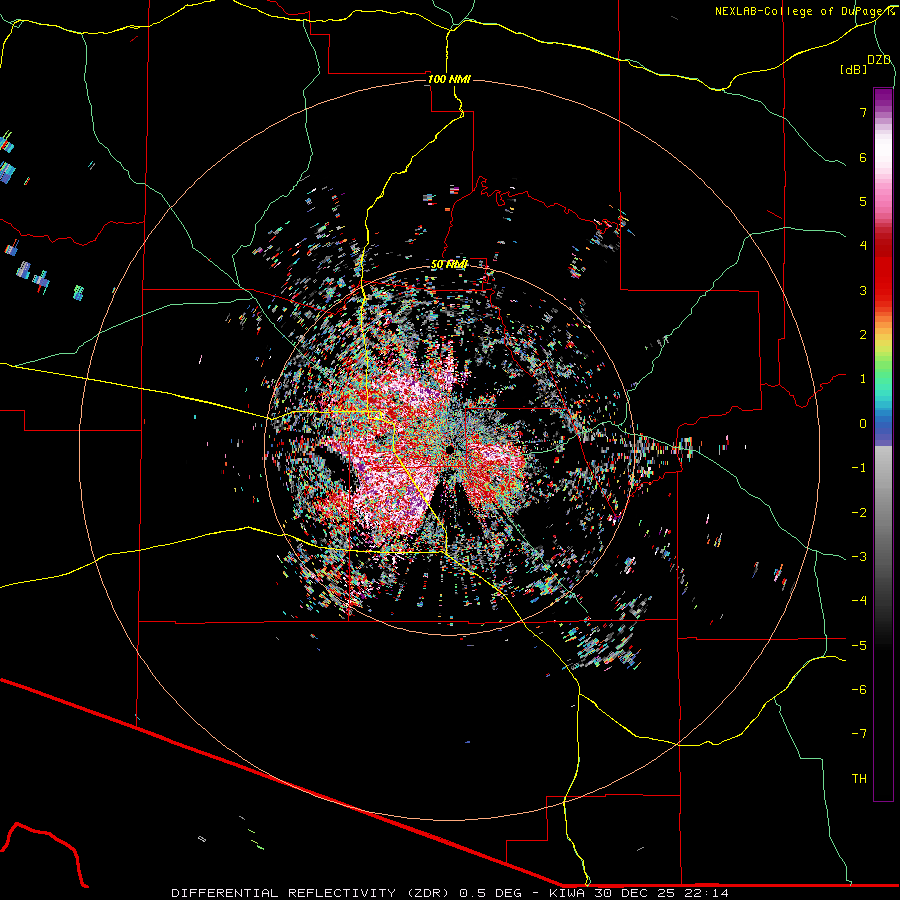Pick the 2 dB scale label
The height and width of the screenshot is (900, 900).
tap(863, 335)
